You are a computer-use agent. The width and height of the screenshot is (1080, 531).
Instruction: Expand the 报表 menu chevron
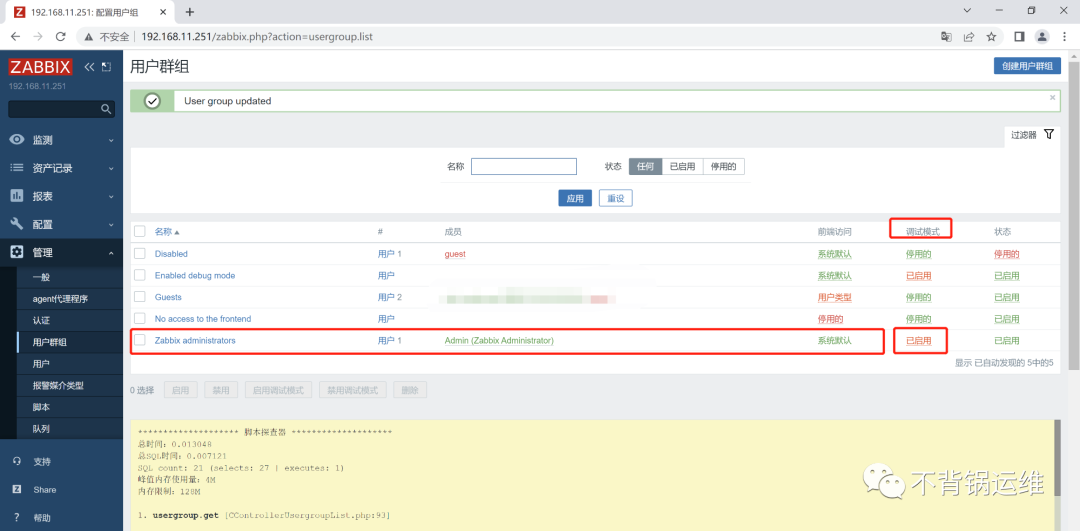(111, 196)
